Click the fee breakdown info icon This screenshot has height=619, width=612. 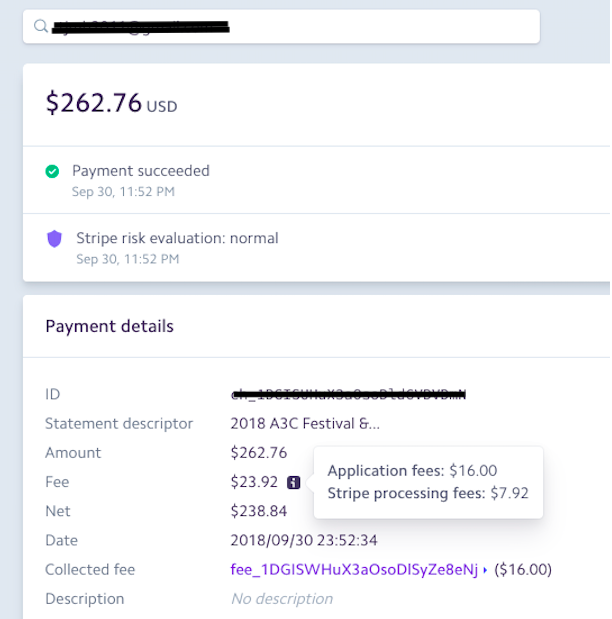[x=293, y=482]
